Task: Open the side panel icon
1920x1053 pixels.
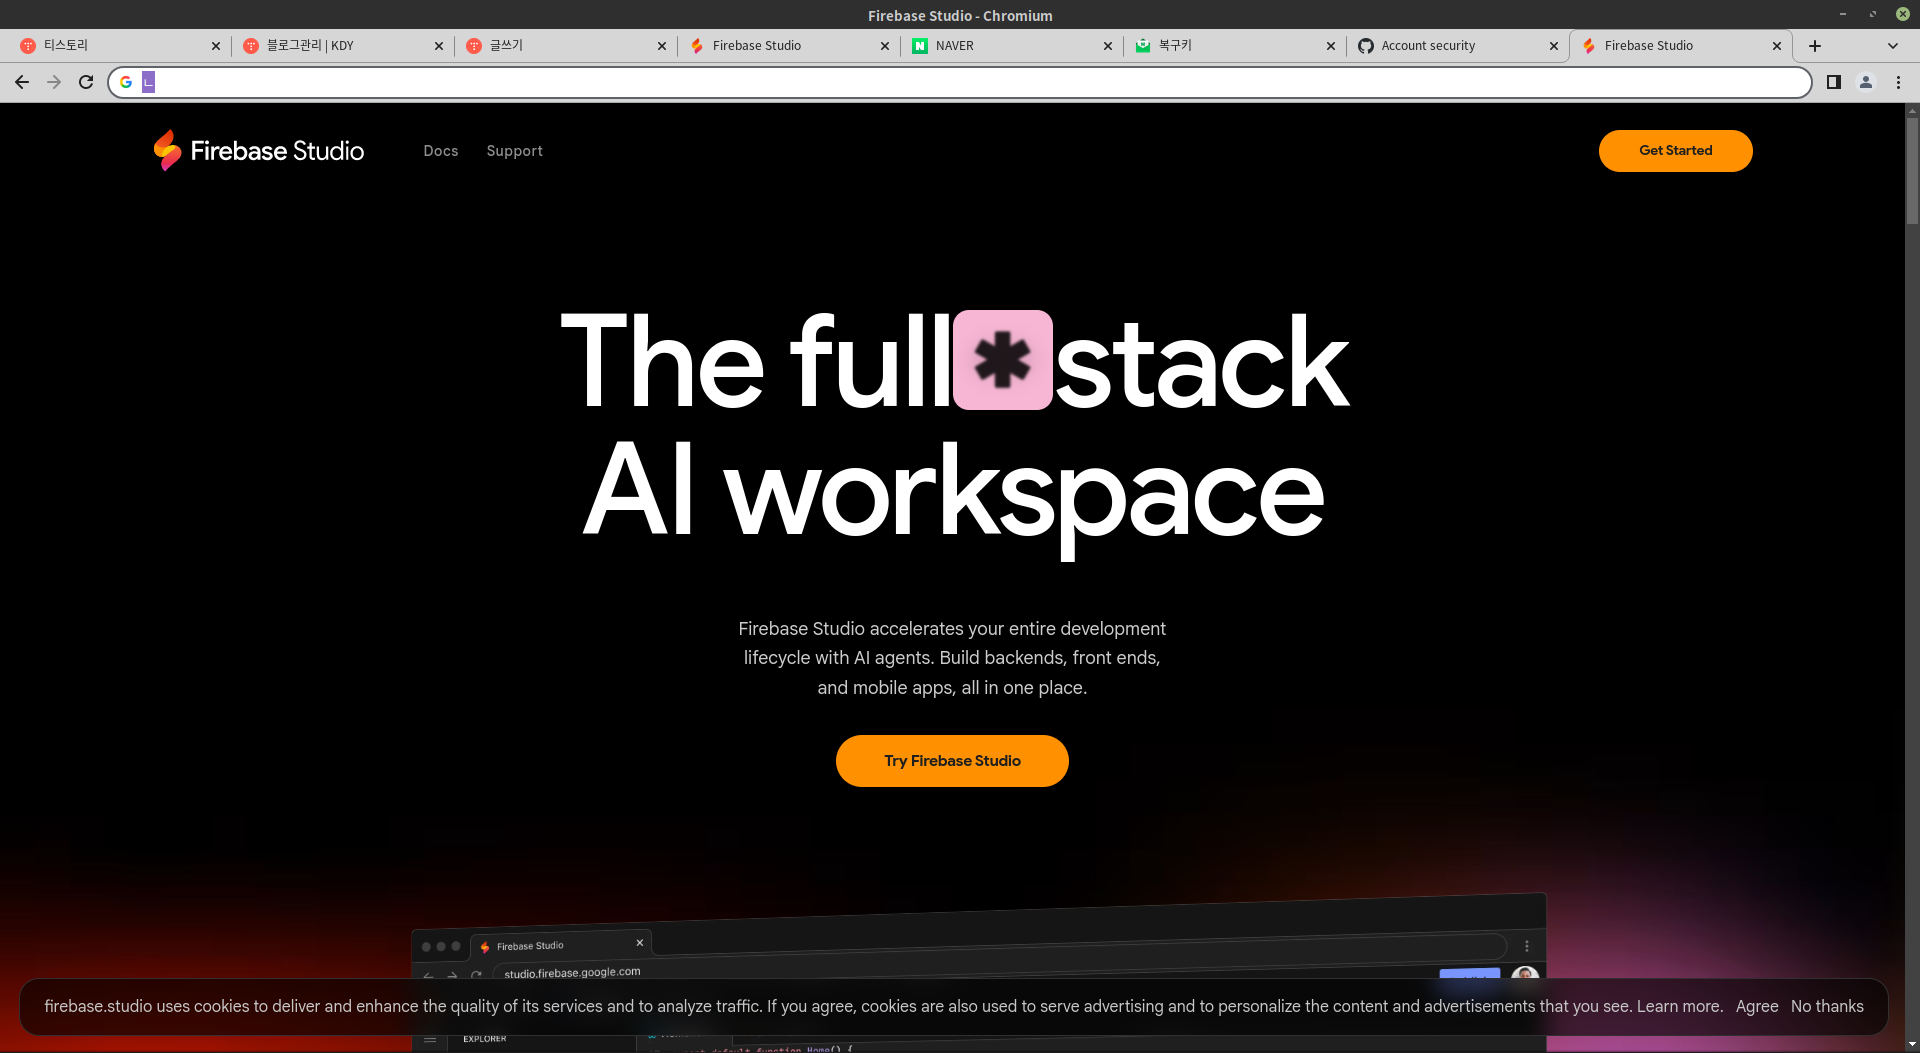Action: [1833, 82]
